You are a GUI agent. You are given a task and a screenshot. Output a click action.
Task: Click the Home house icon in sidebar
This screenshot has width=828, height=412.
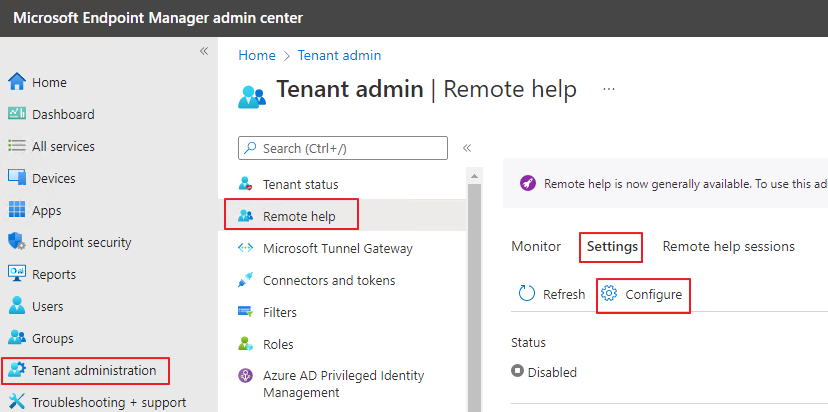[x=17, y=82]
